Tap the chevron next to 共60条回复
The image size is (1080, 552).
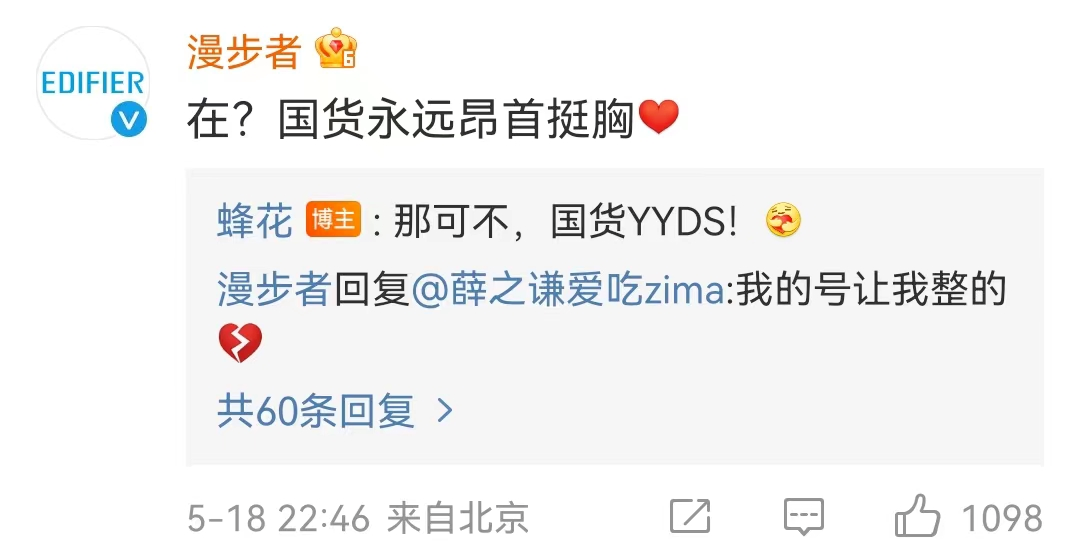[x=446, y=411]
